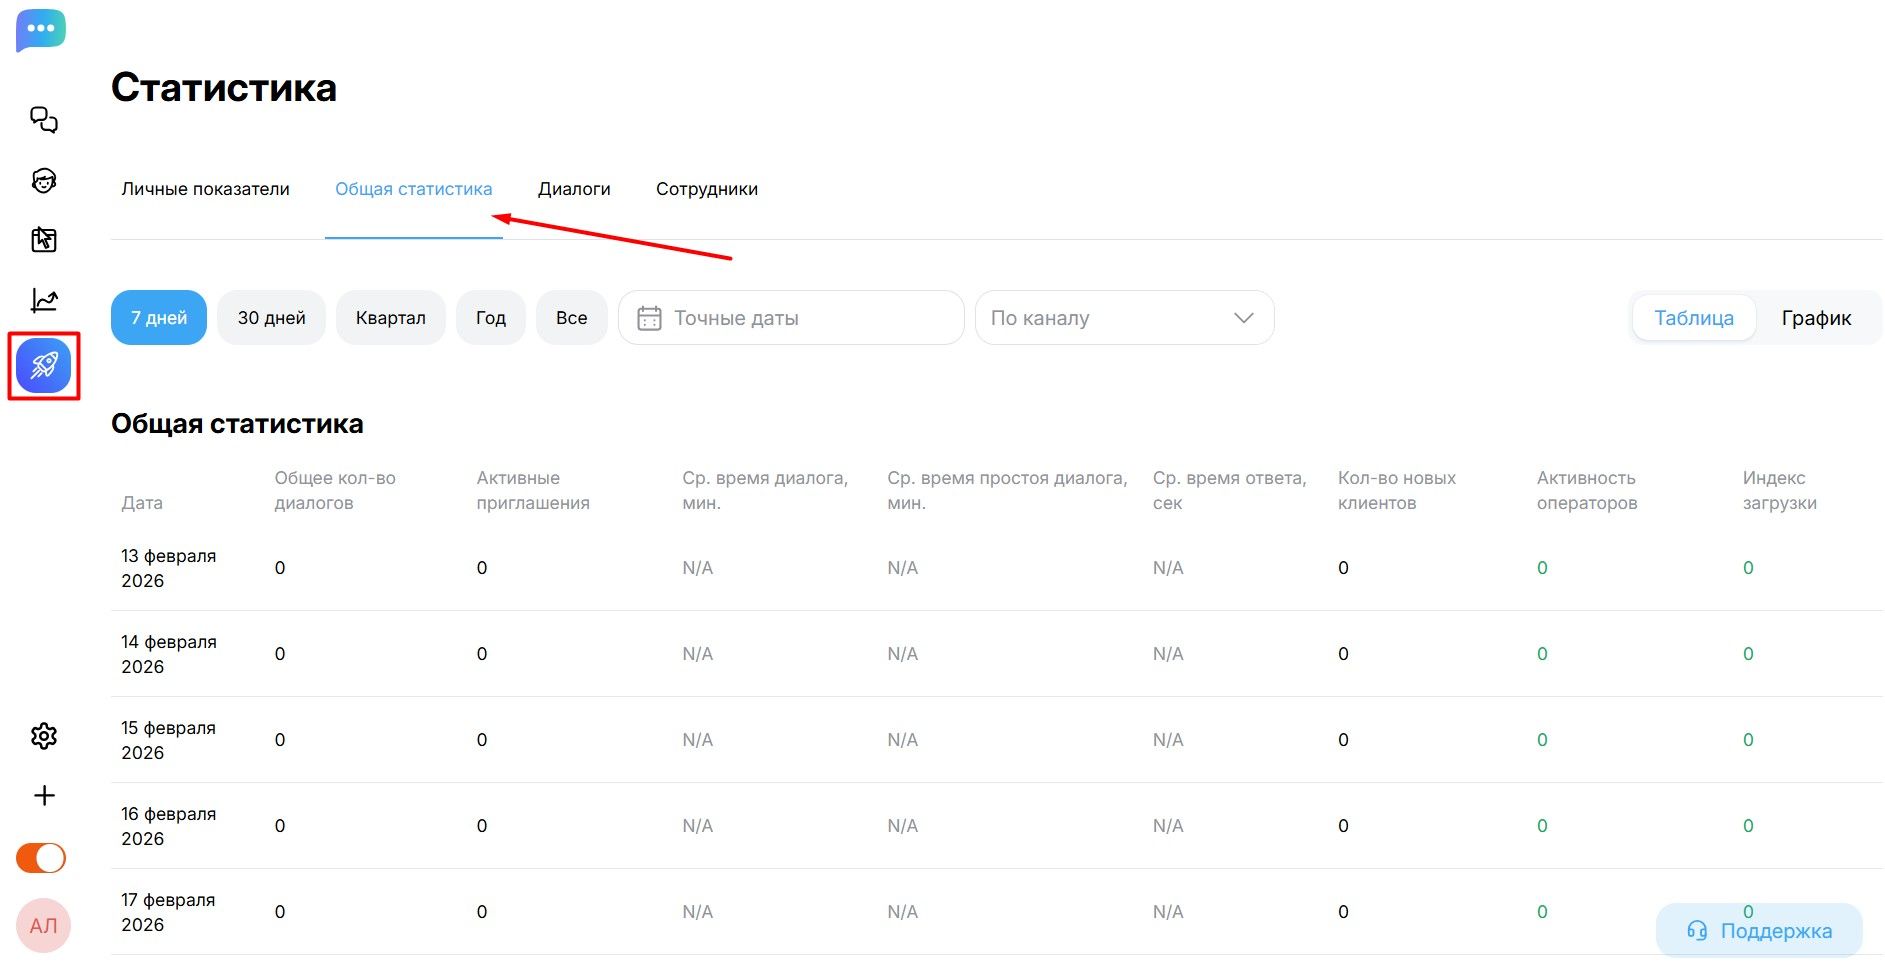Switch view to График

click(x=1816, y=318)
